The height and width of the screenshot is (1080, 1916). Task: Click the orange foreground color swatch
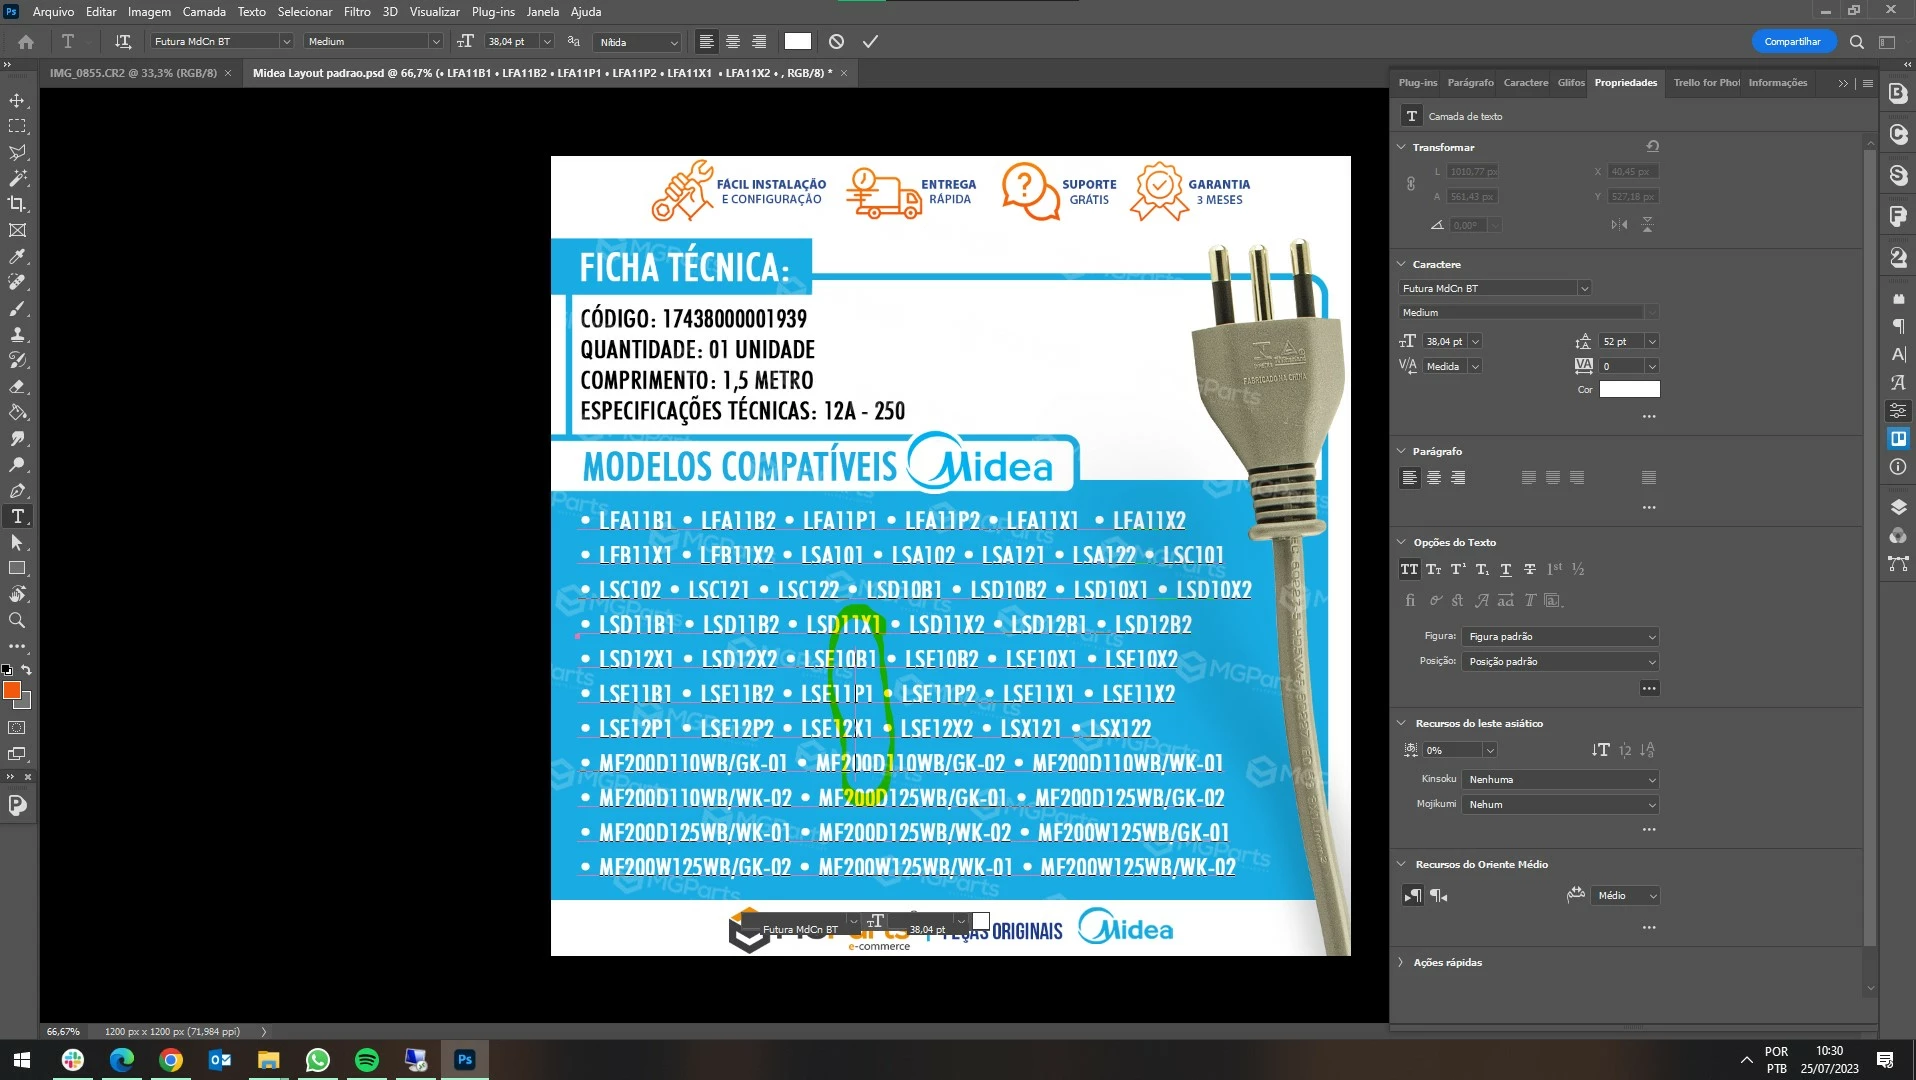click(12, 691)
